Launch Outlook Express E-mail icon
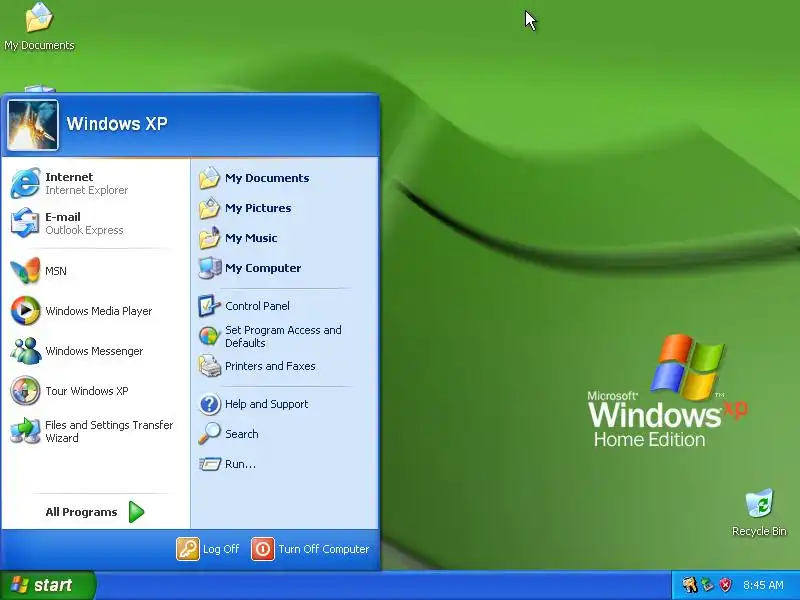 (x=25, y=223)
